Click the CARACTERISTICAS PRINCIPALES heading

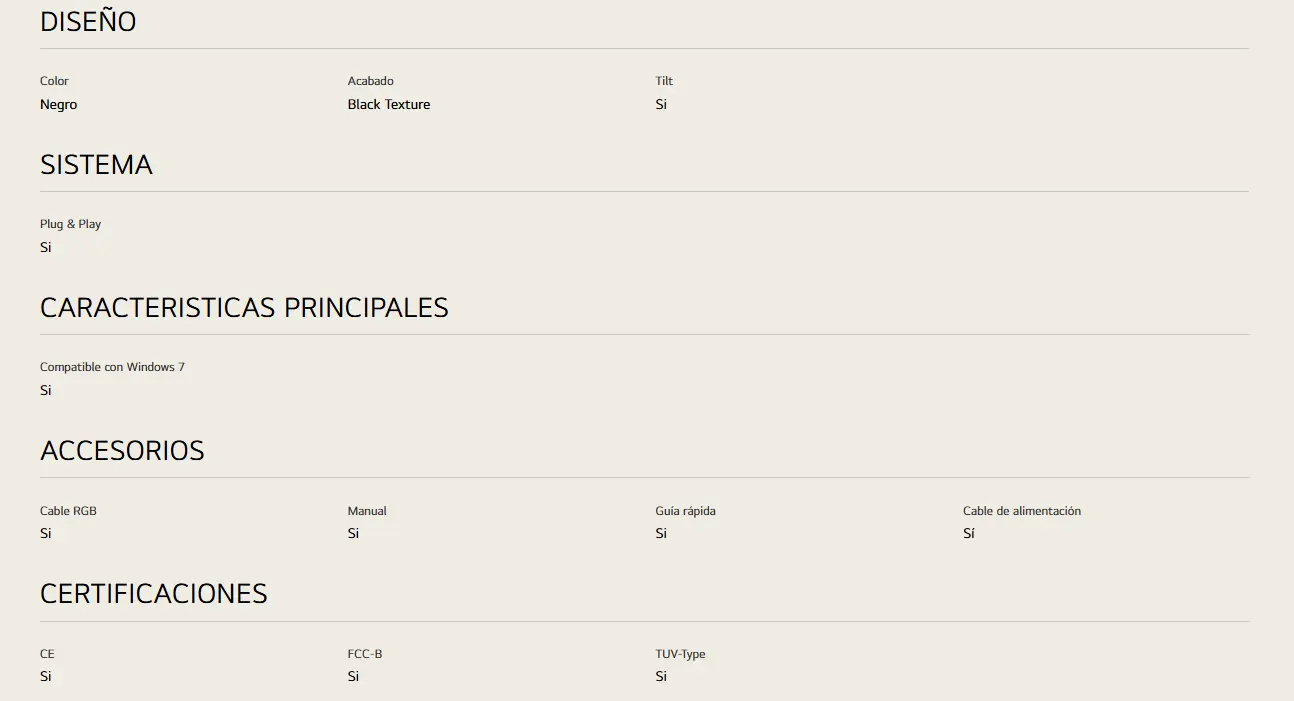(244, 307)
